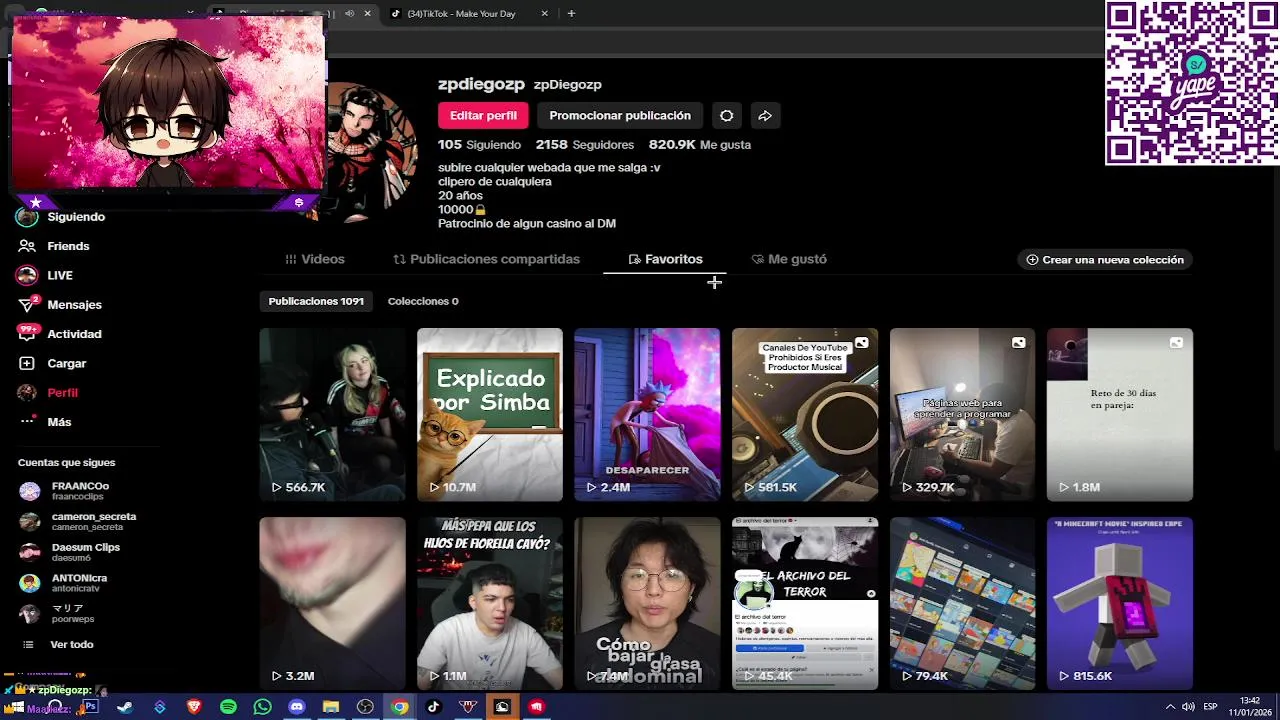Open the TikTok app in the taskbar
Image resolution: width=1280 pixels, height=720 pixels.
tap(433, 707)
